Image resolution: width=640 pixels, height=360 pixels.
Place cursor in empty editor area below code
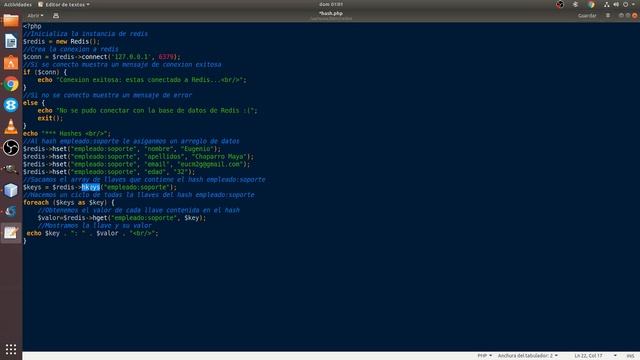[331, 298]
